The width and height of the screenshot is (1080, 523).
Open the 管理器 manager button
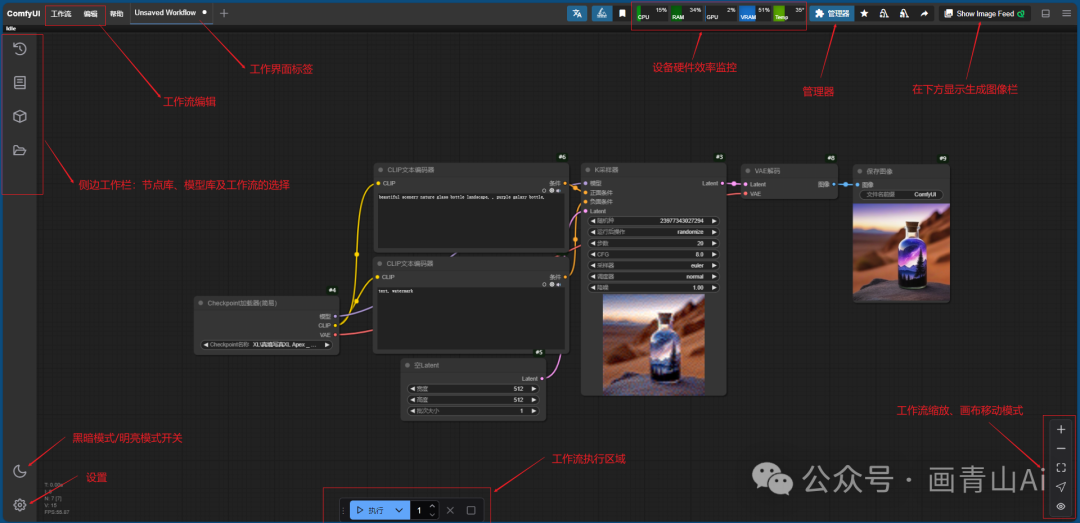[832, 13]
